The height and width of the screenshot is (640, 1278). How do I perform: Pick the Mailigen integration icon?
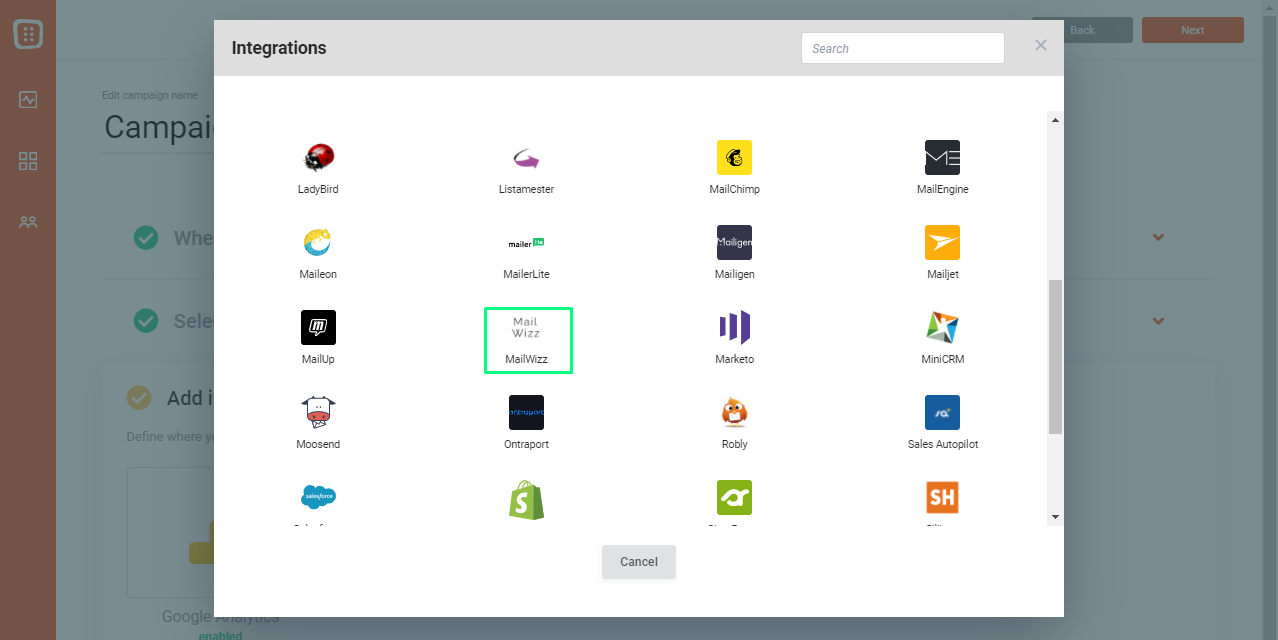(734, 242)
